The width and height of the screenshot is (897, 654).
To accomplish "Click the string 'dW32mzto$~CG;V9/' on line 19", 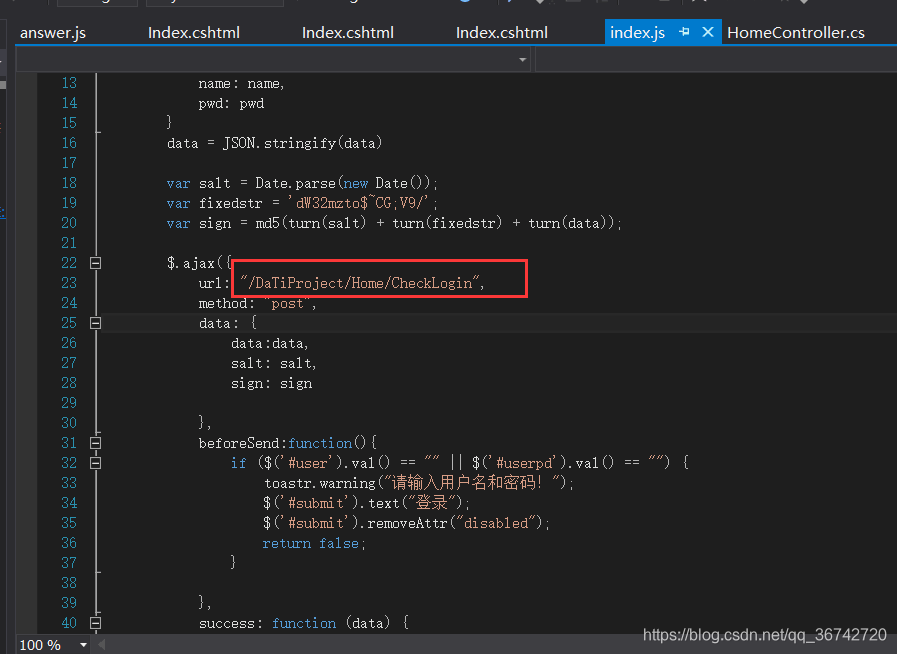I will 358,203.
